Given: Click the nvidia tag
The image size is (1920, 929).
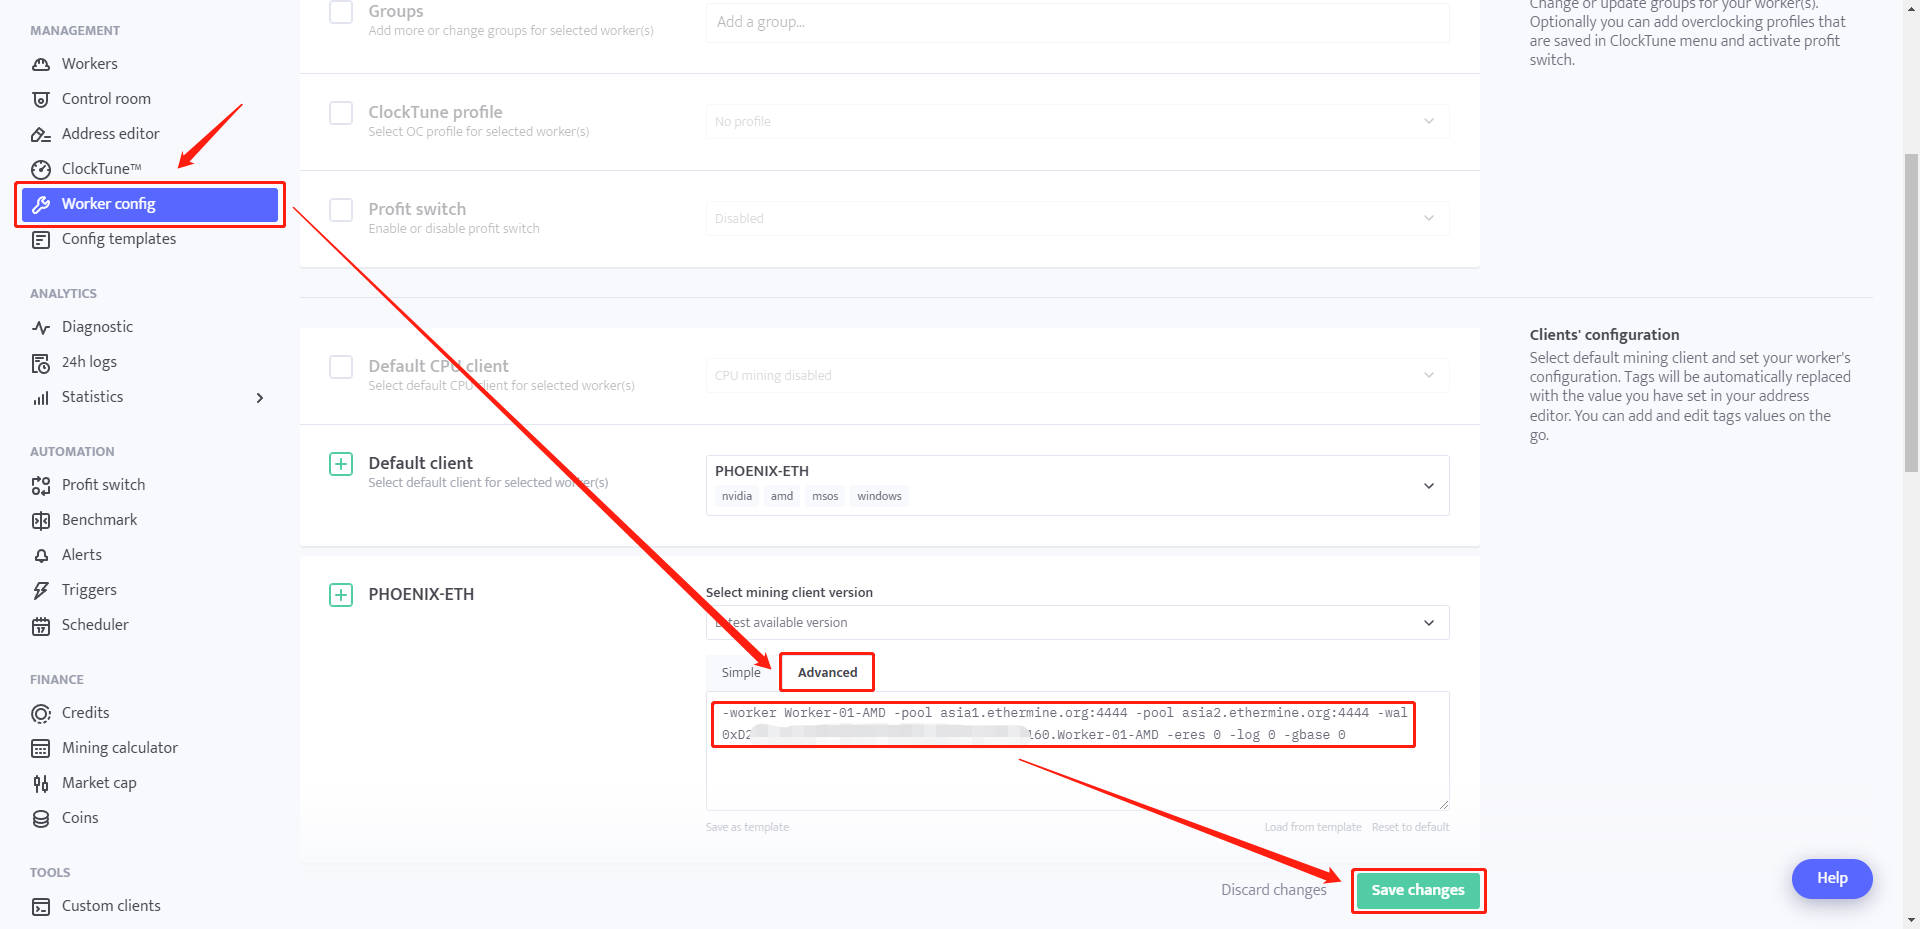Looking at the screenshot, I should click(737, 496).
